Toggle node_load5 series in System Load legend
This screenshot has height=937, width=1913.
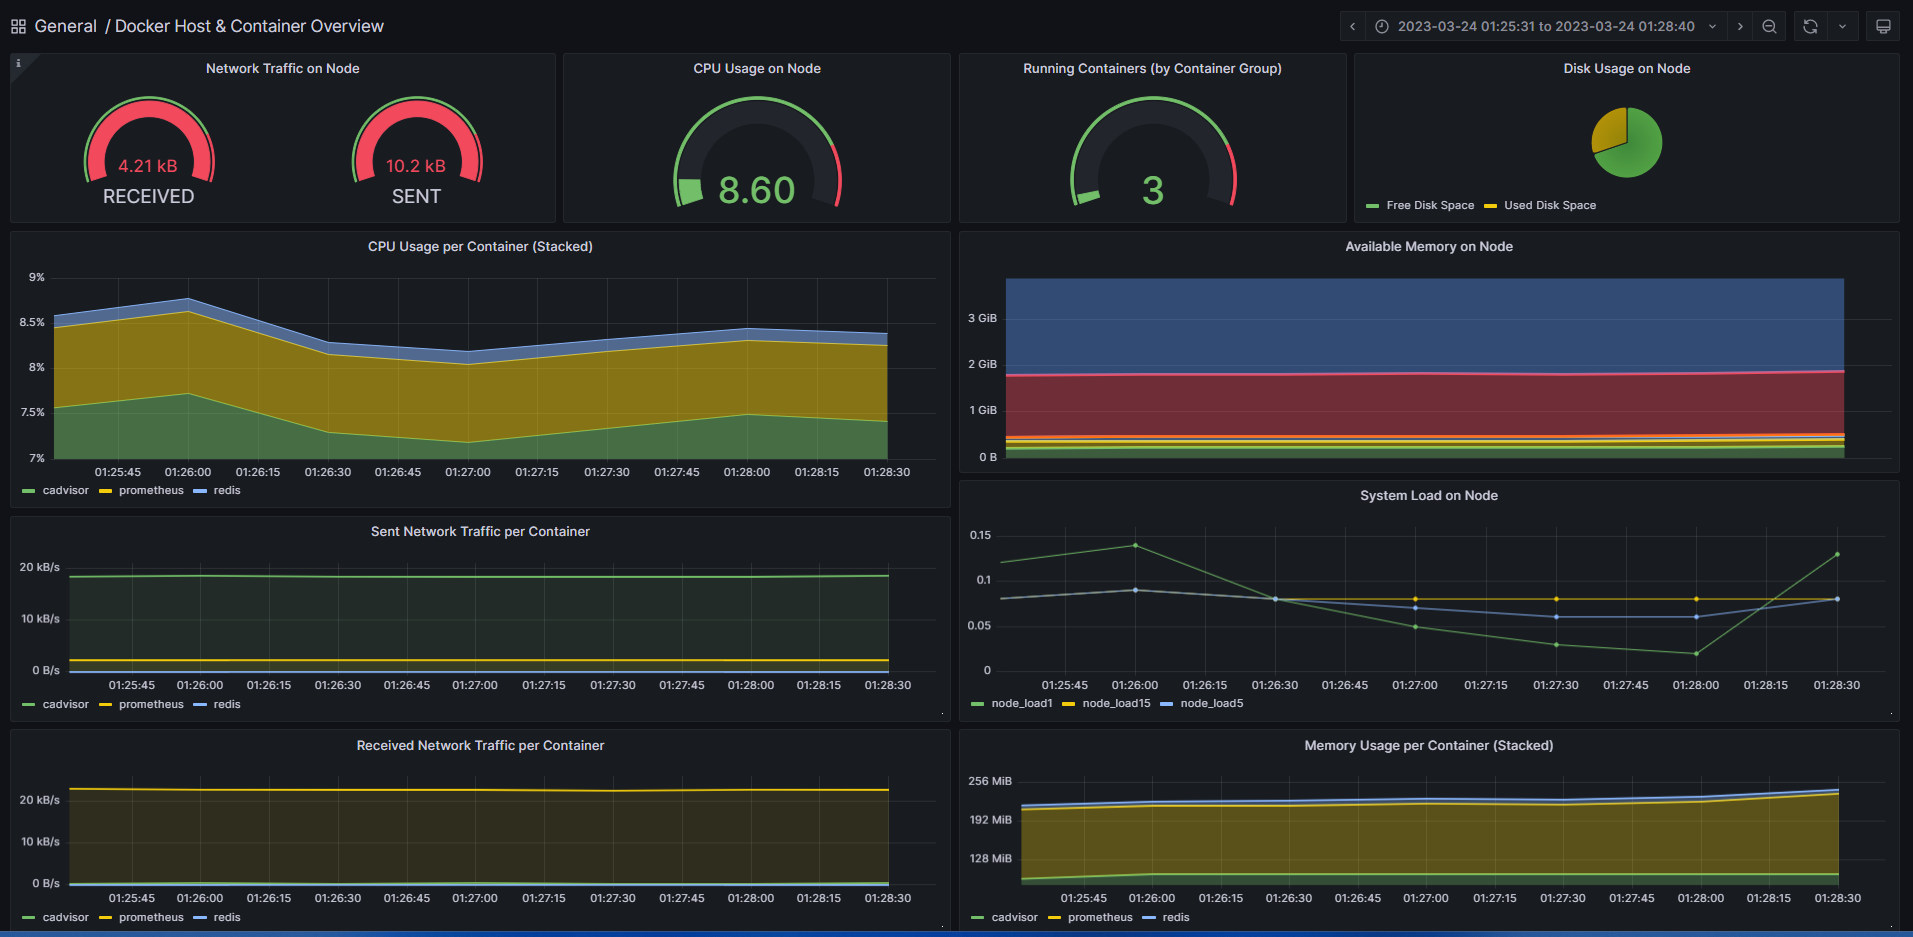1212,703
